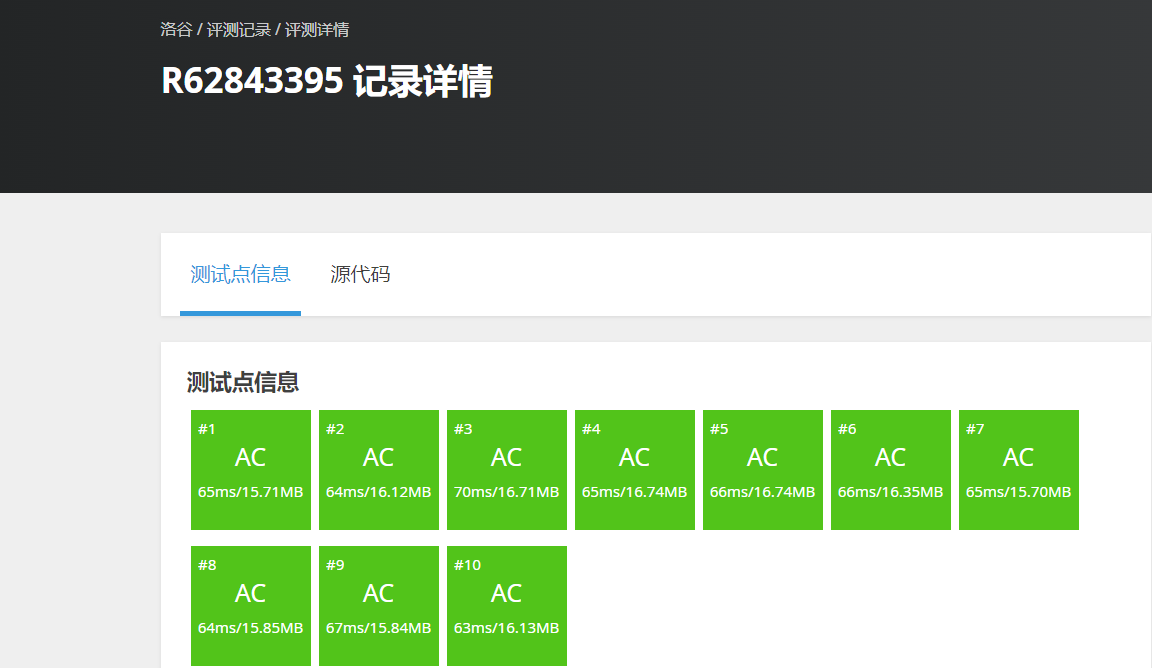This screenshot has height=668, width=1152.
Task: Open test case #8 with 64ms/15.85MB
Action: point(251,606)
